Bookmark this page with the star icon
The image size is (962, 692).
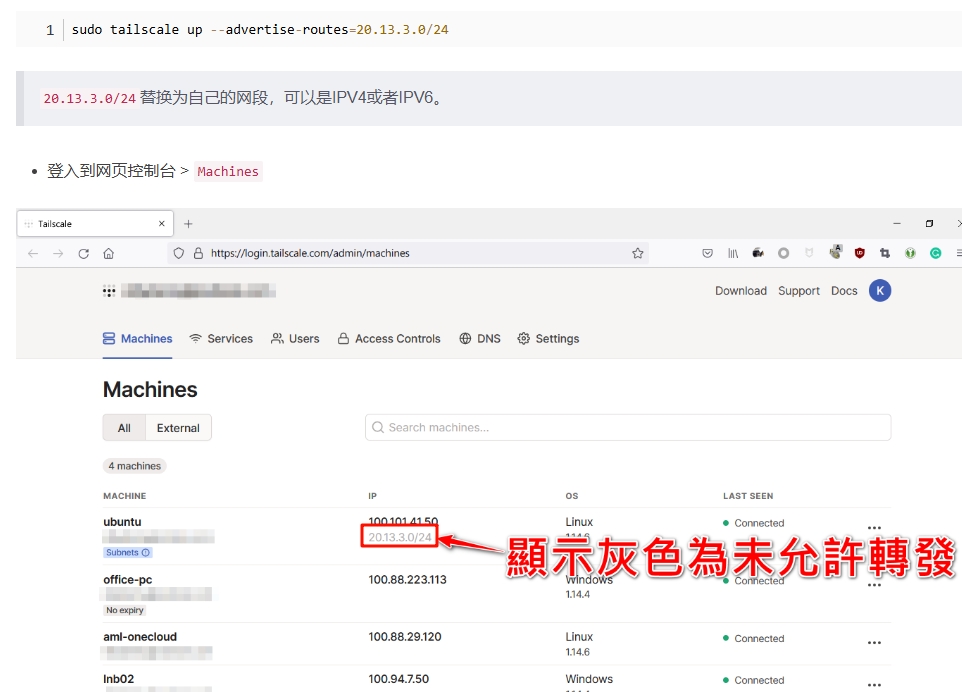coord(638,253)
